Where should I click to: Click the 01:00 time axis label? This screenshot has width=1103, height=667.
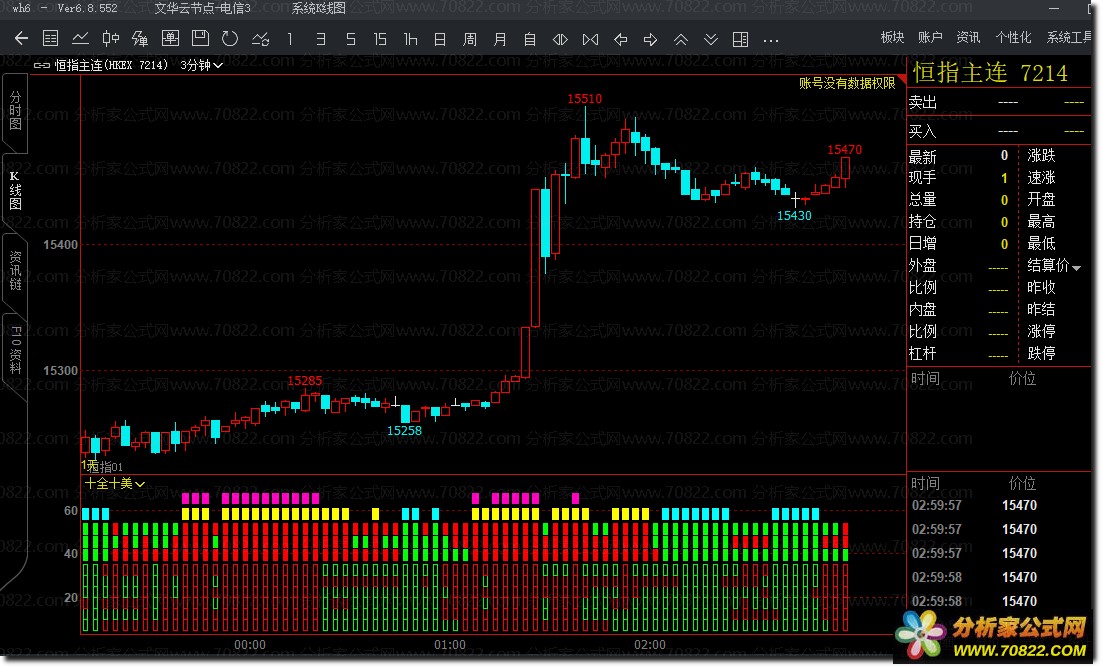450,644
